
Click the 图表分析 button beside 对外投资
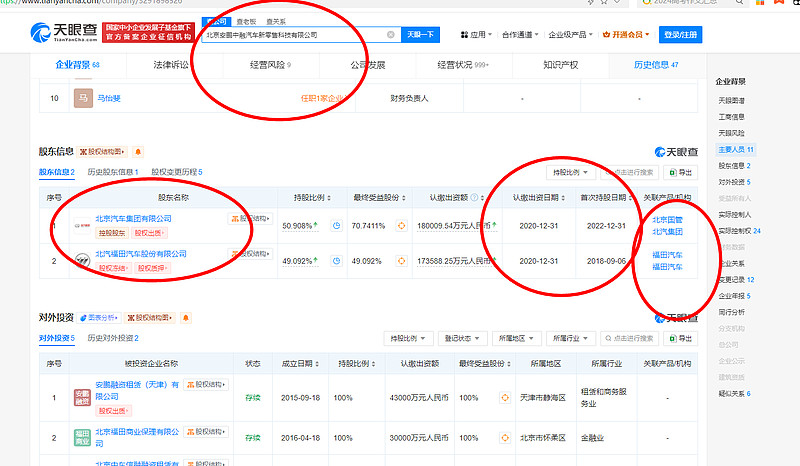[x=99, y=317]
